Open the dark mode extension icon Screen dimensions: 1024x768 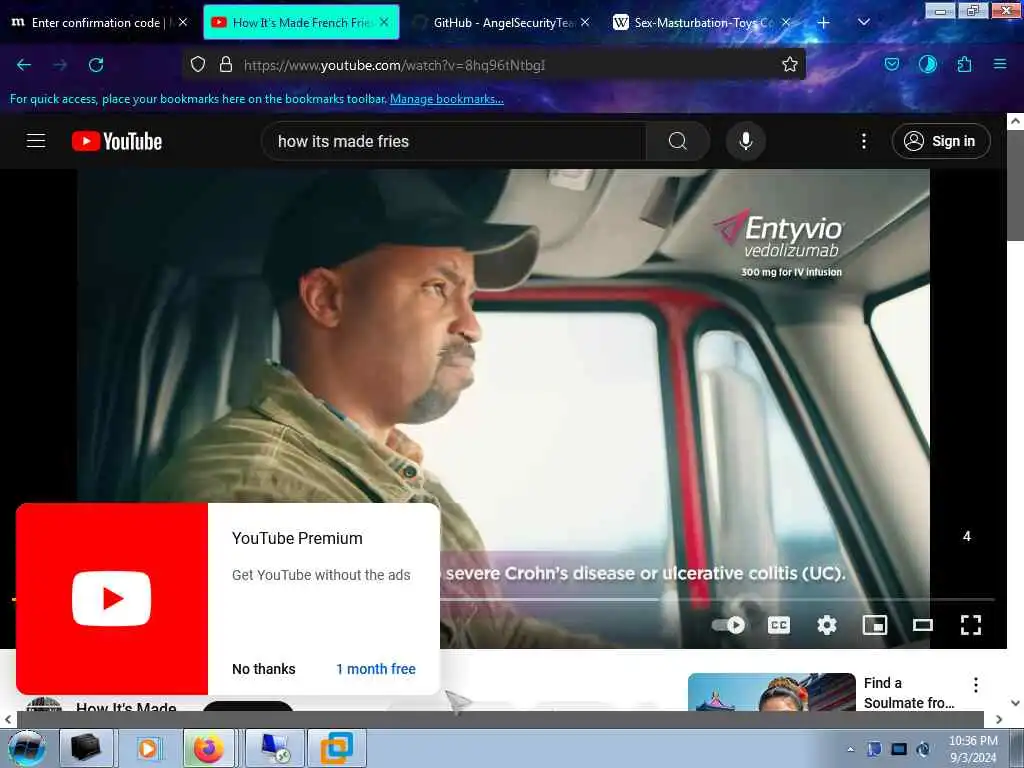tap(928, 64)
